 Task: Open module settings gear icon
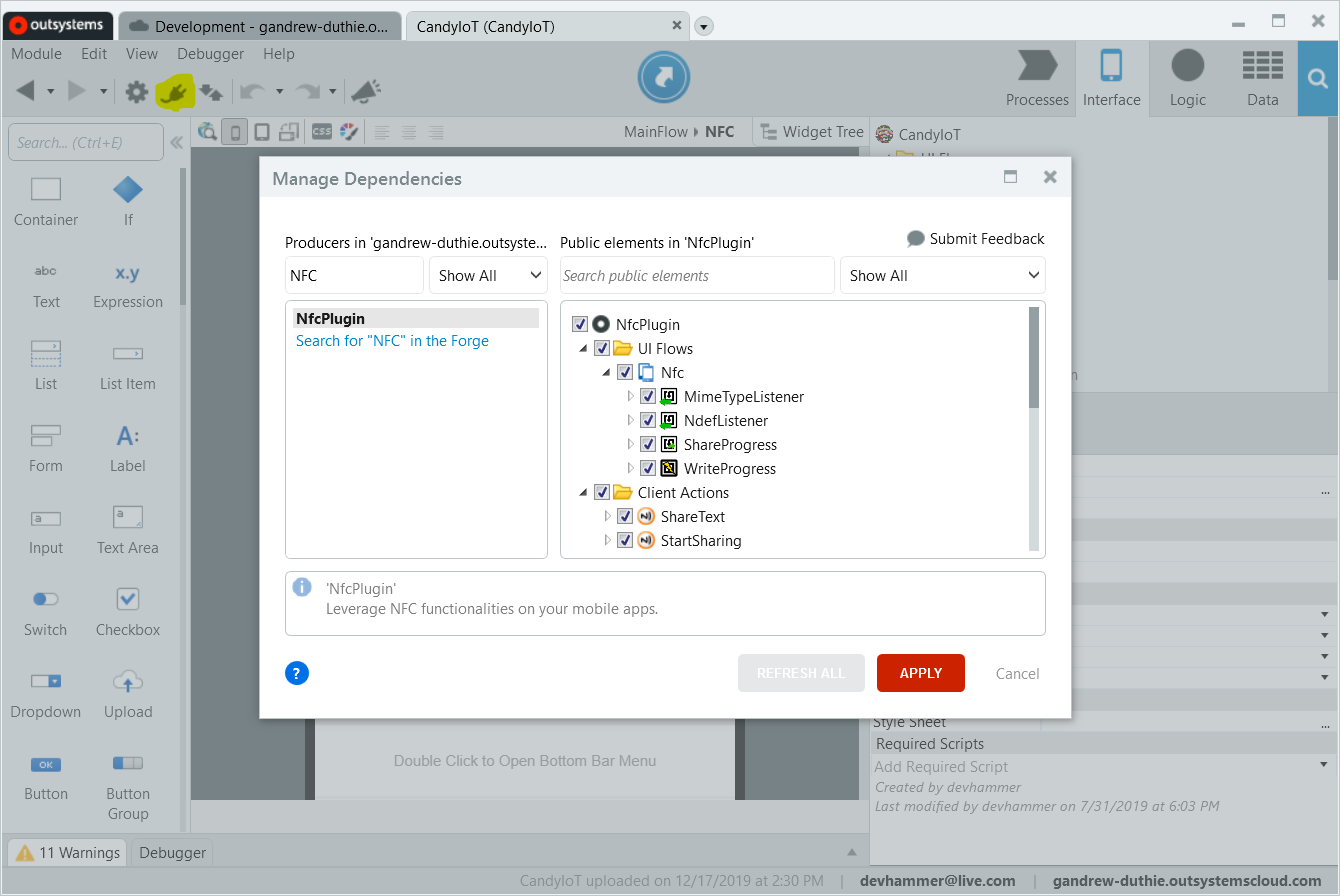pyautogui.click(x=137, y=92)
